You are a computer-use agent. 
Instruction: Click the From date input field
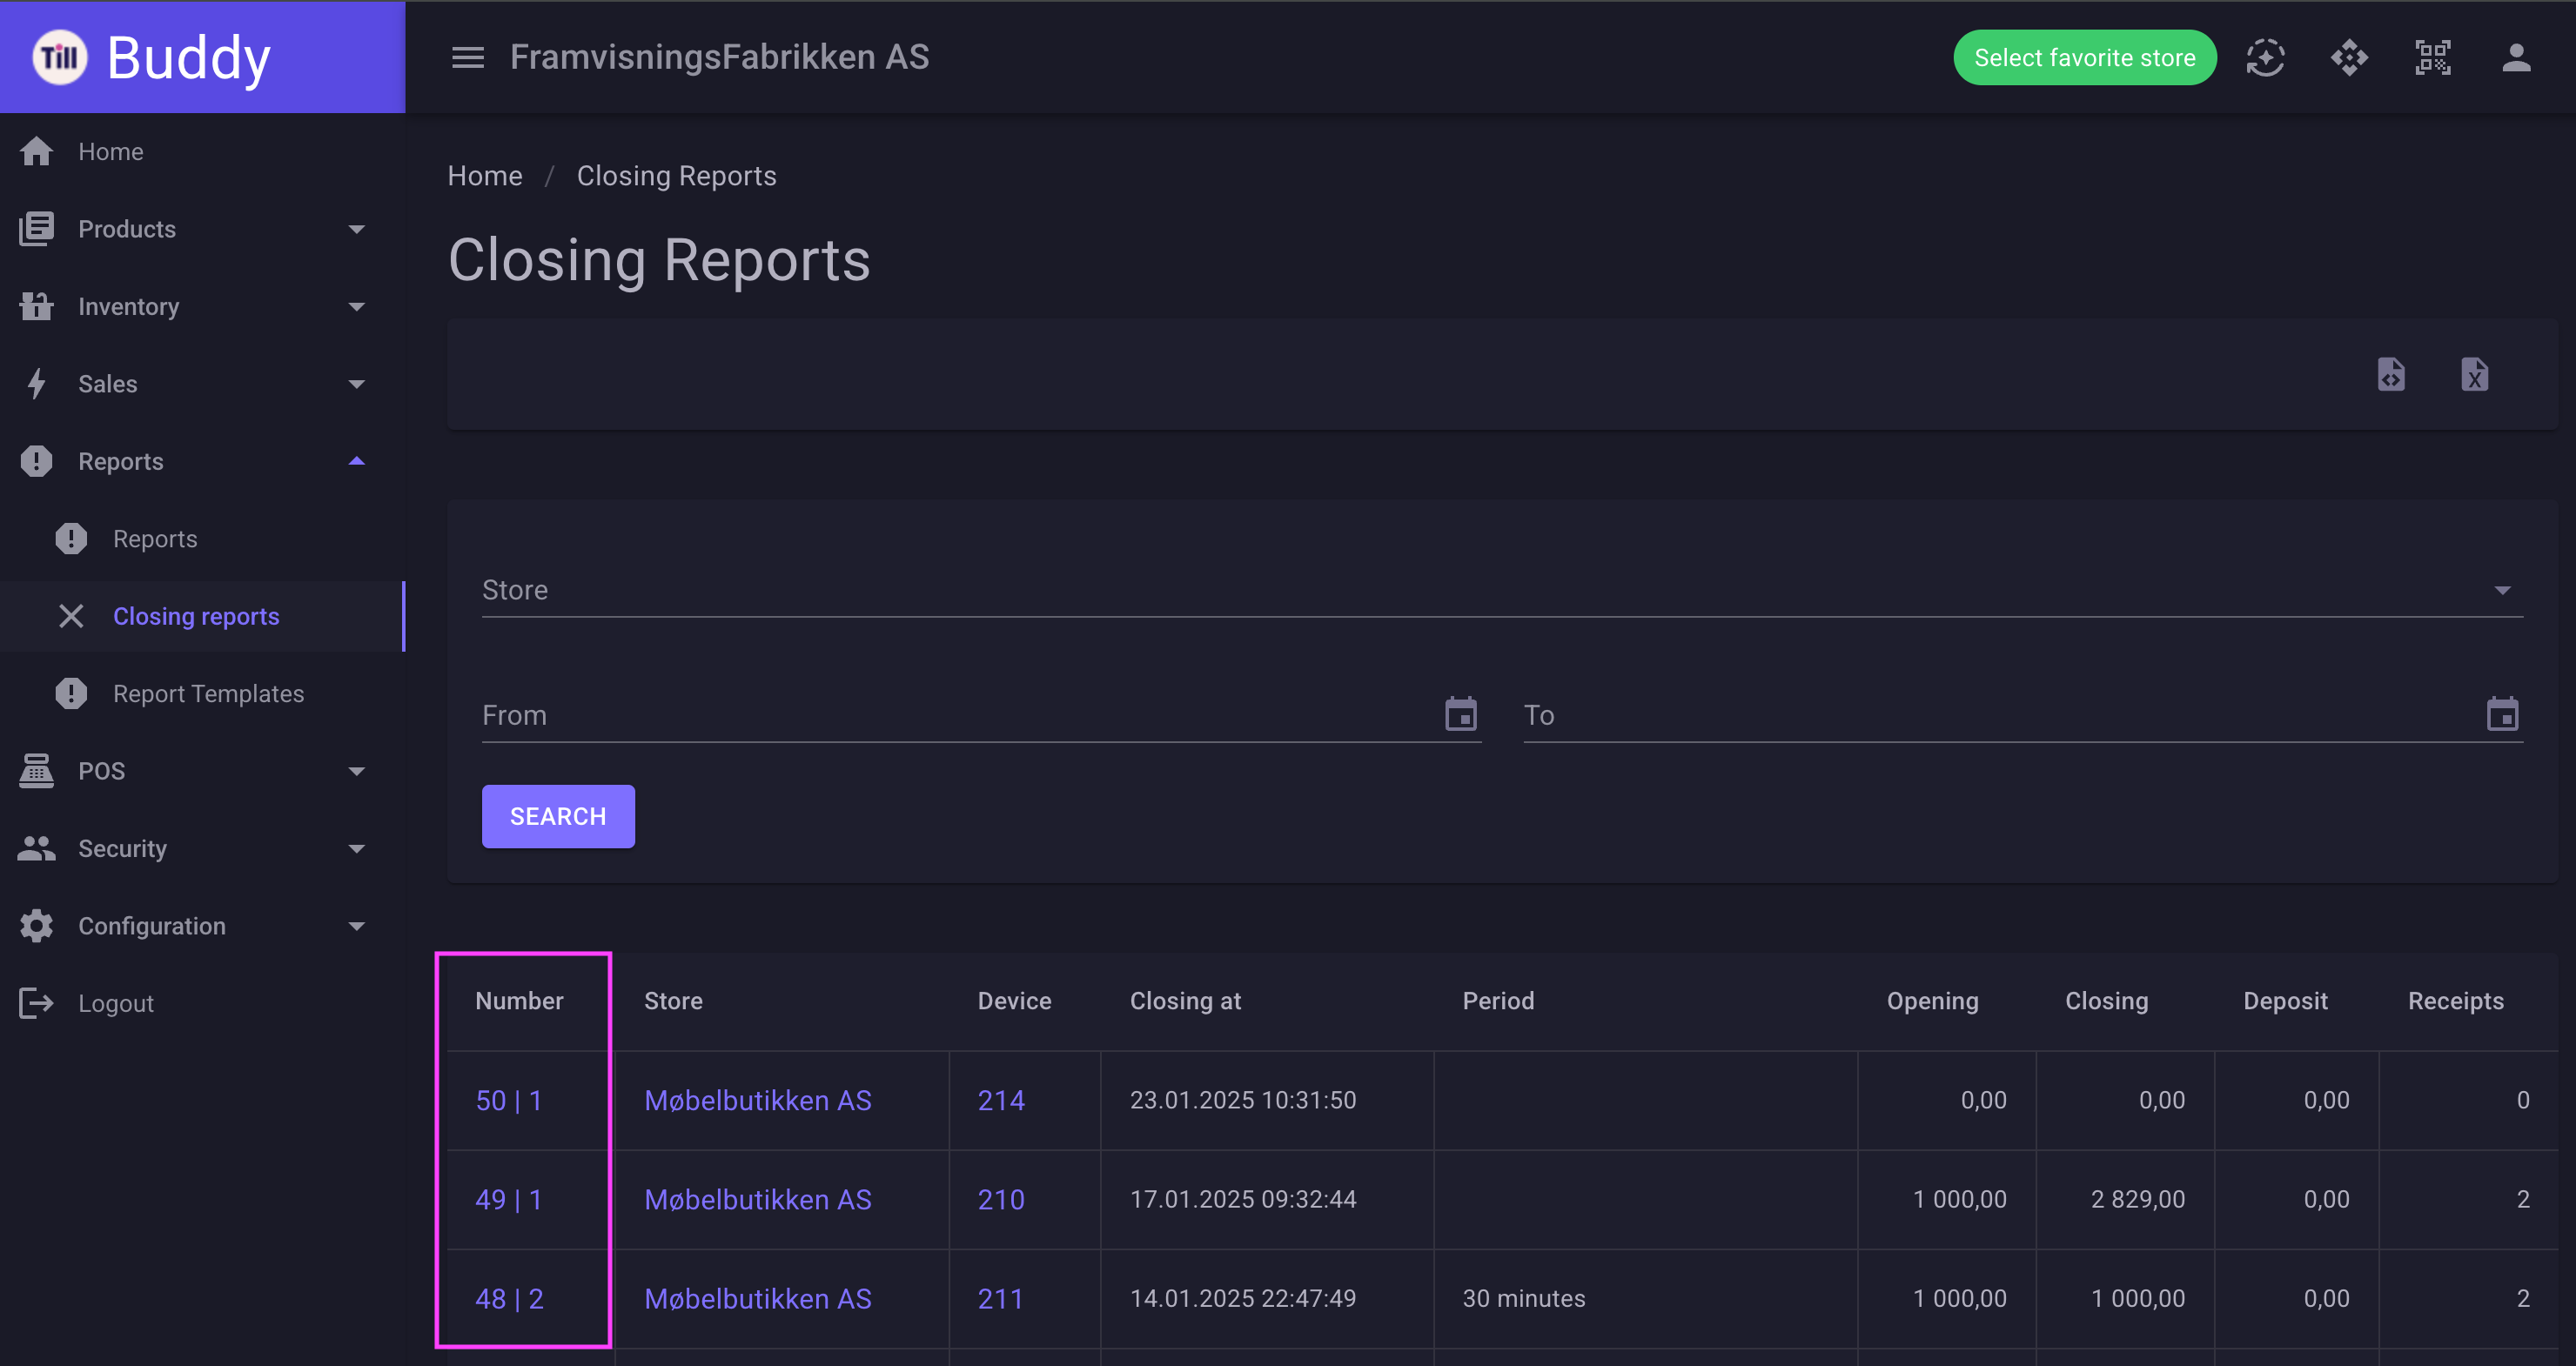pos(960,715)
